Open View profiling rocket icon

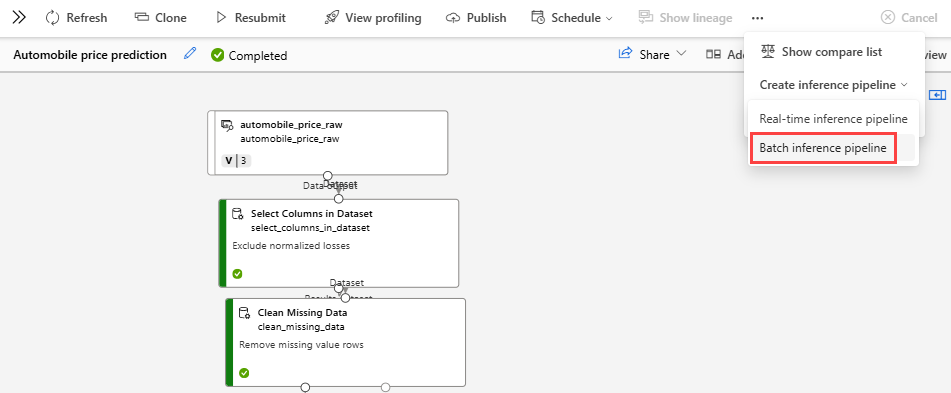pos(331,18)
